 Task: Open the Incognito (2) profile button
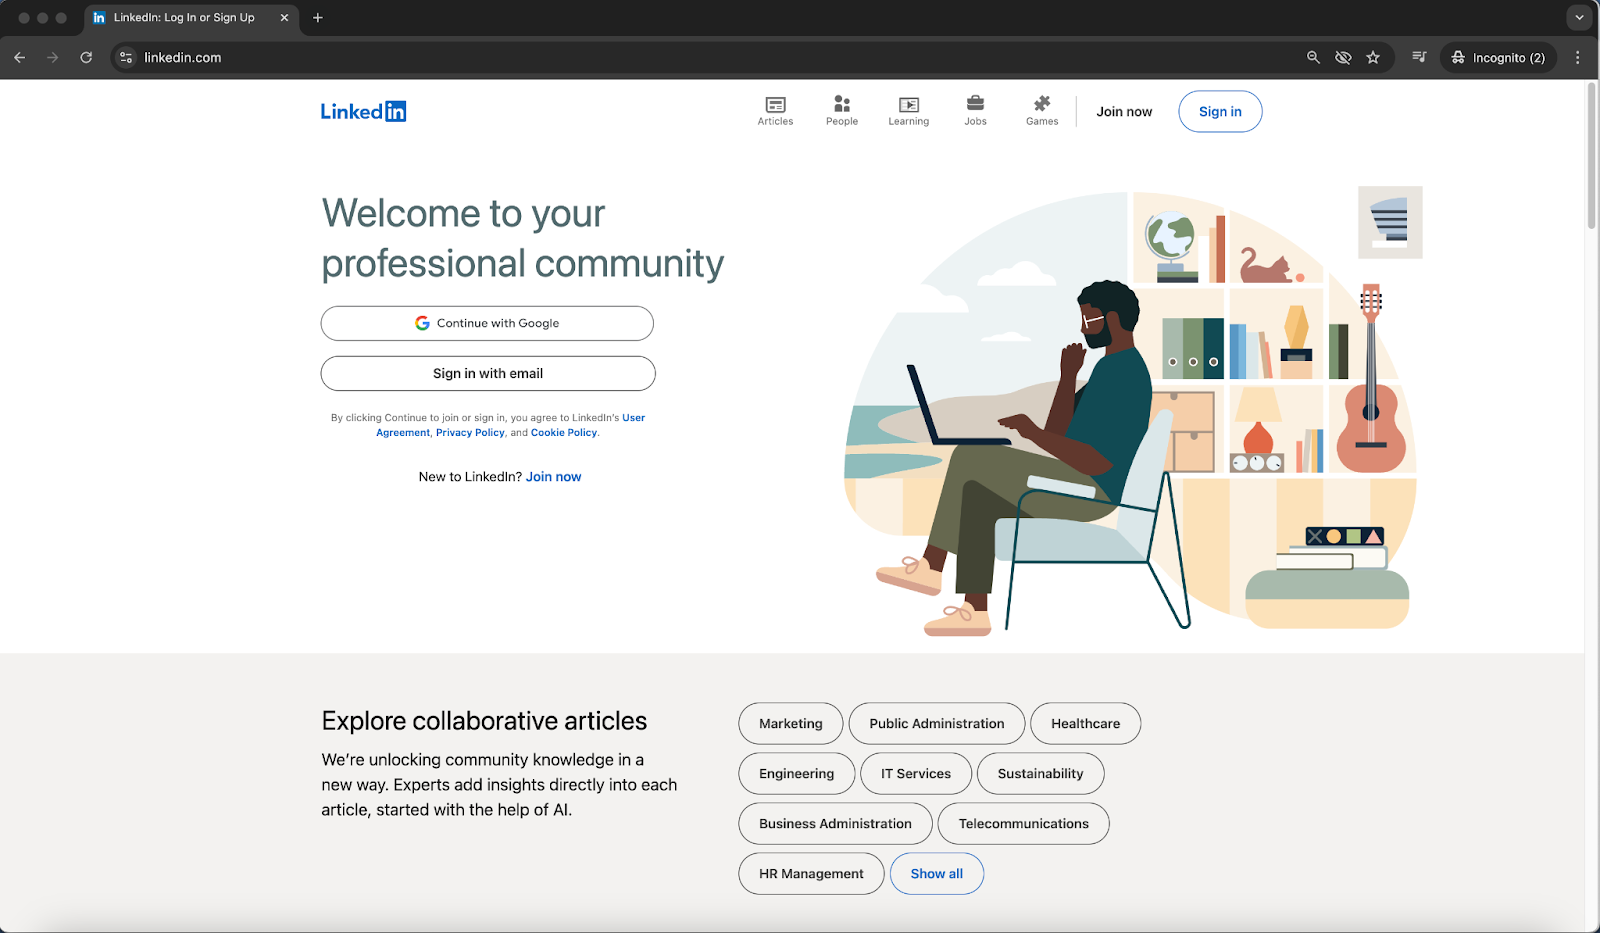(1498, 57)
